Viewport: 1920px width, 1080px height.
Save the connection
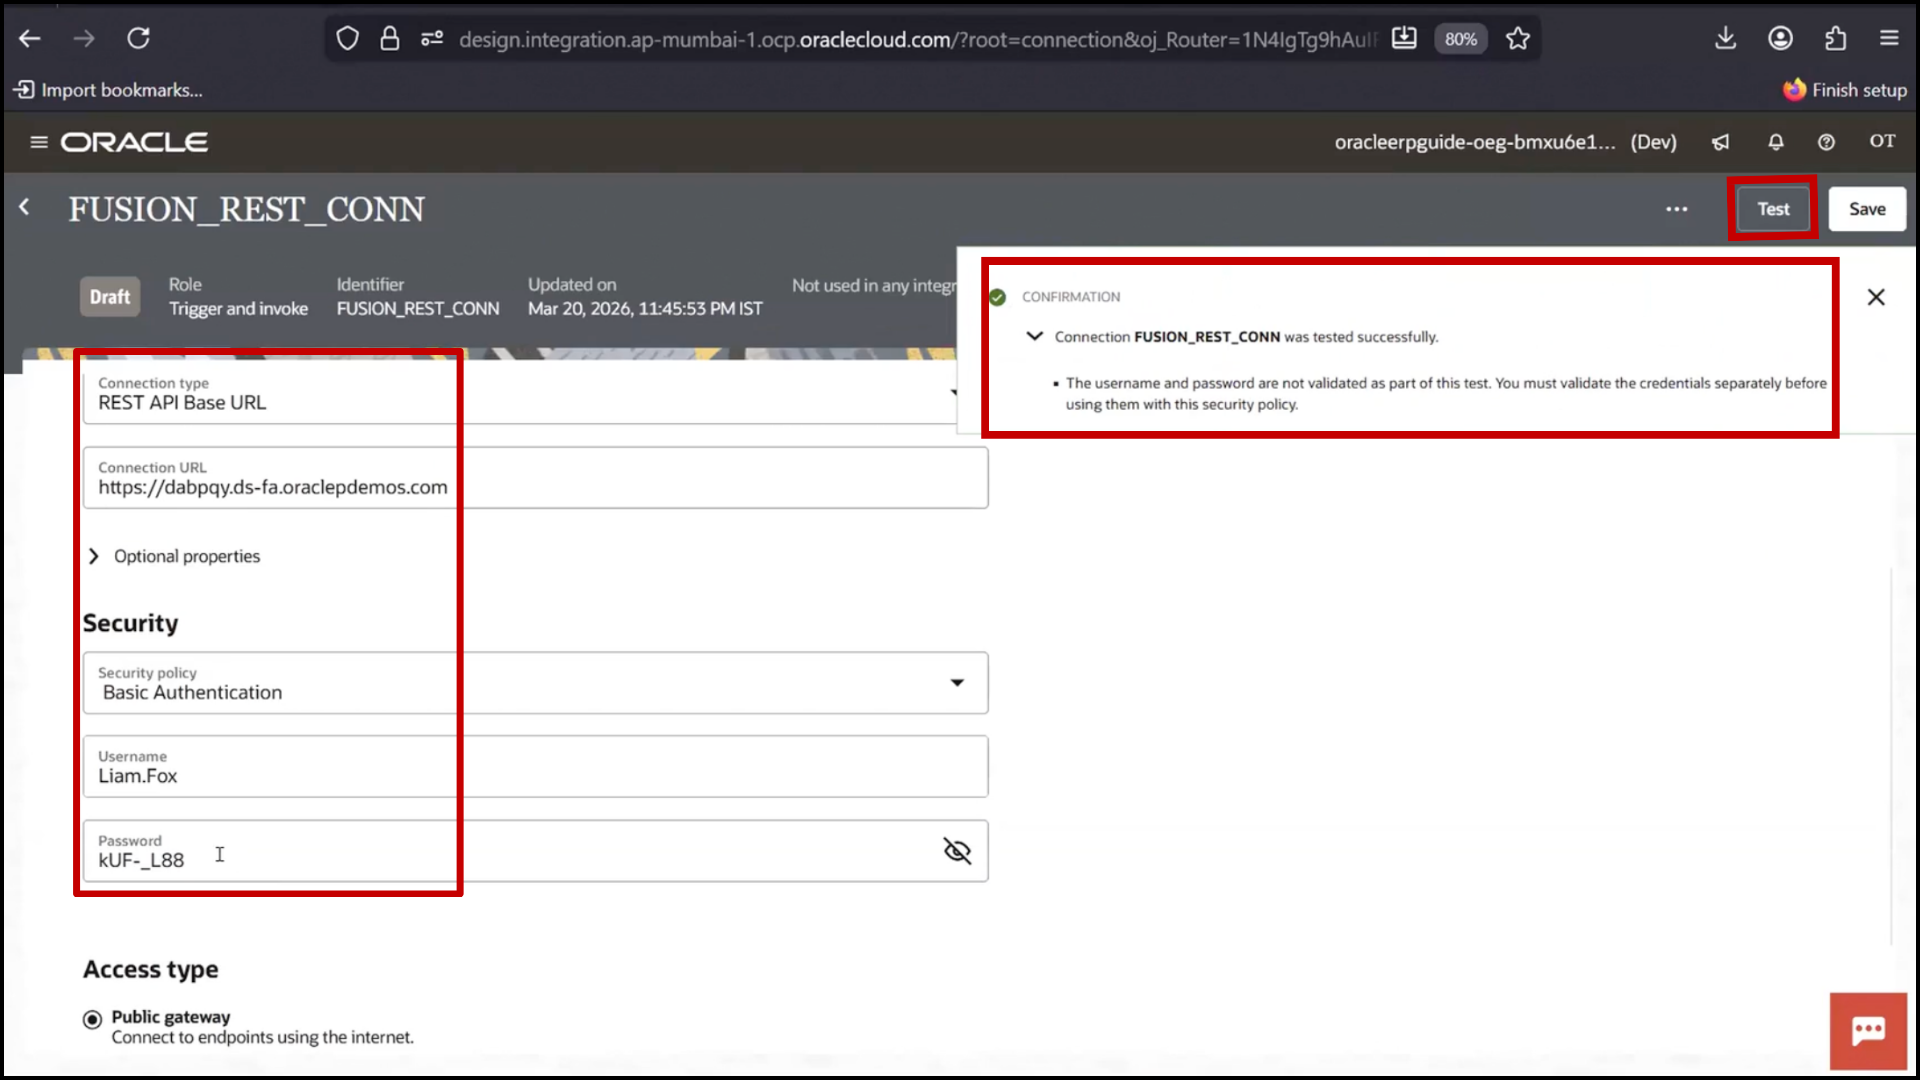point(1867,209)
